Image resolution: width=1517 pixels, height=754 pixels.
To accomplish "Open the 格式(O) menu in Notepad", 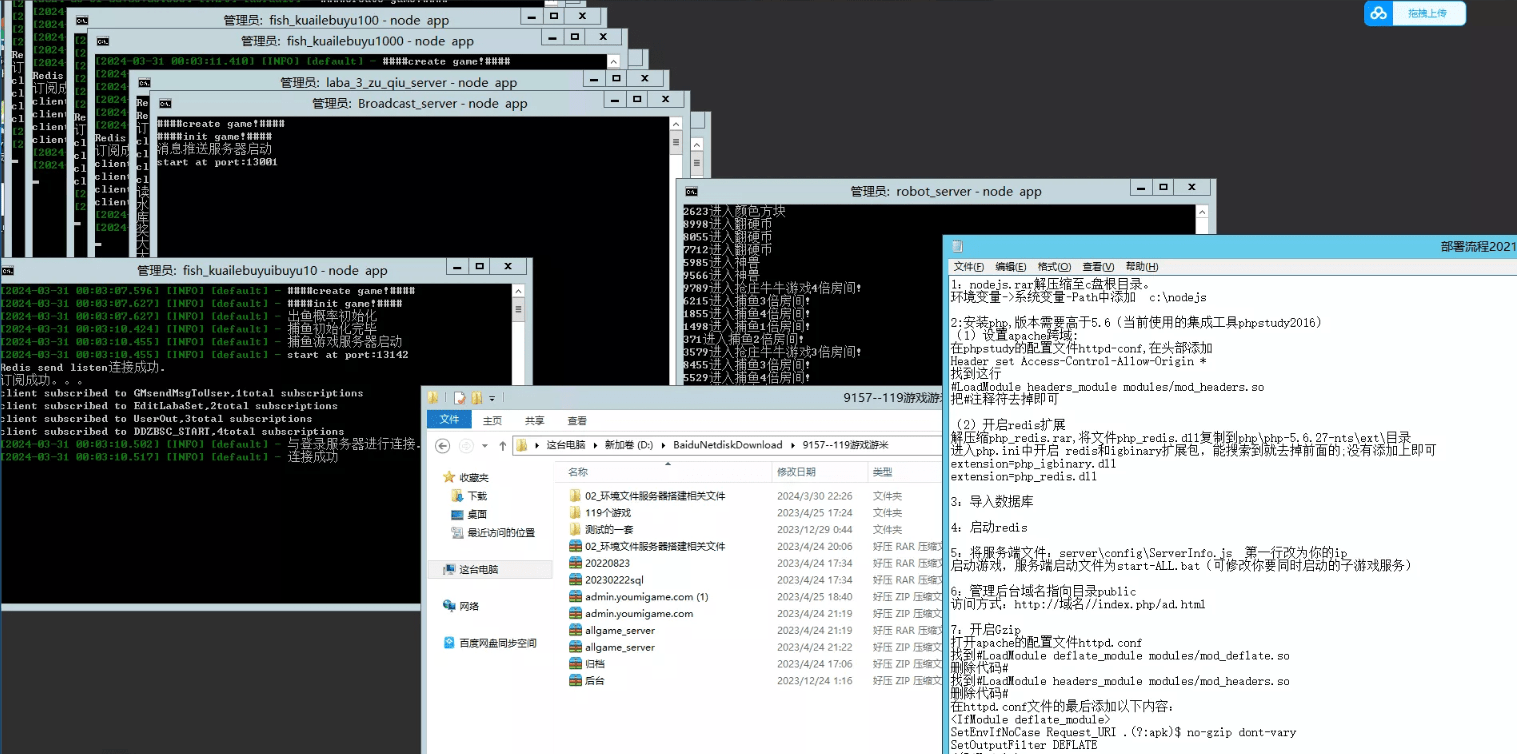I will [1054, 267].
